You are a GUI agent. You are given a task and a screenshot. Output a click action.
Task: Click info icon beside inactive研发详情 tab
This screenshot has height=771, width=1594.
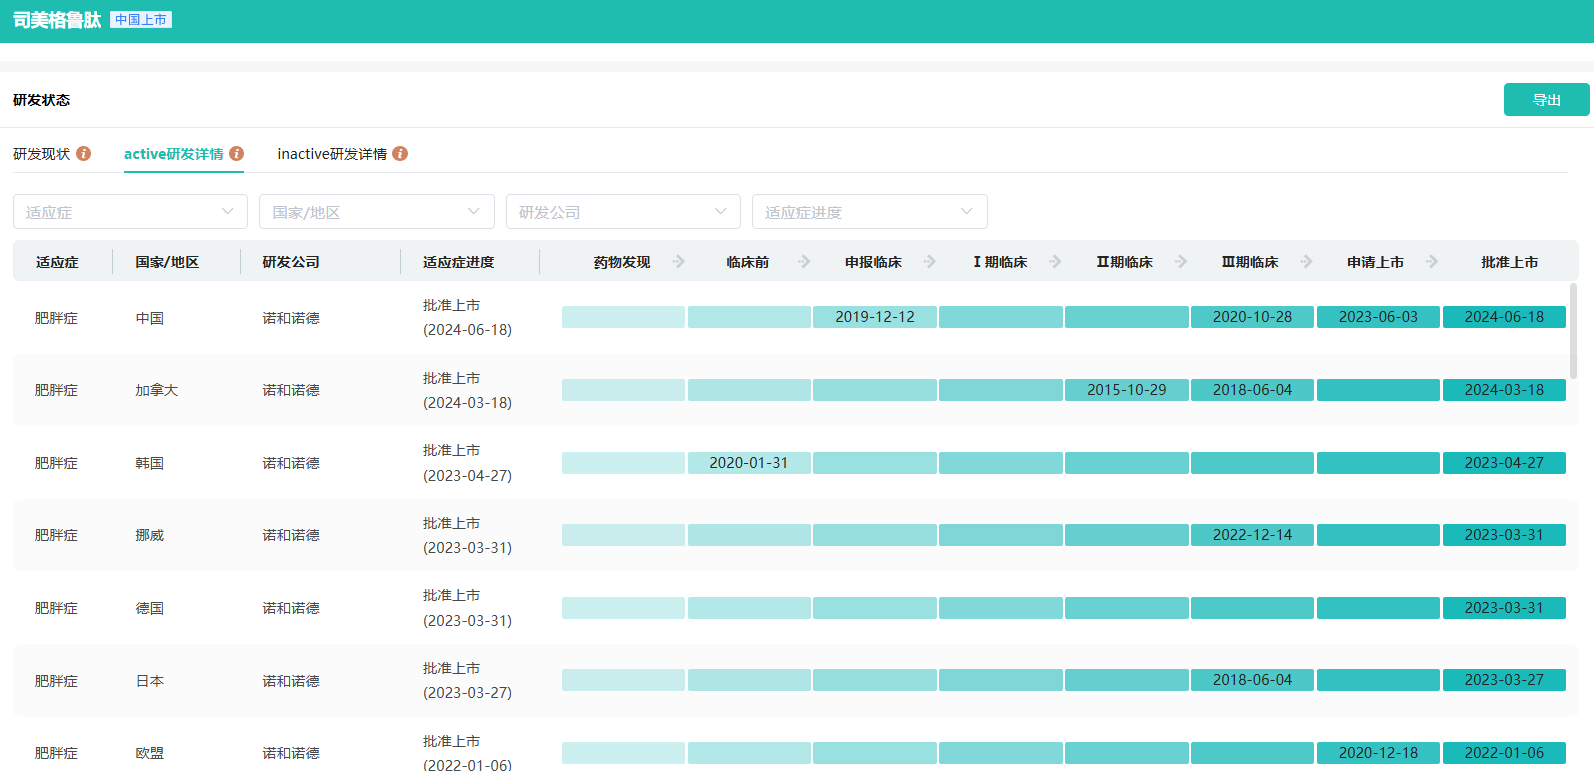400,154
